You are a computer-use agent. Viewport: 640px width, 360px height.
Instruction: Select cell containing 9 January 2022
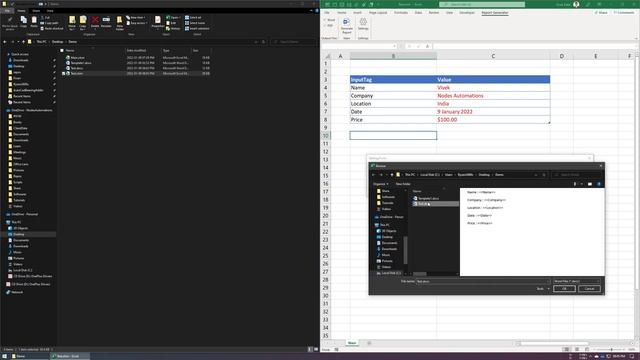[x=493, y=111]
